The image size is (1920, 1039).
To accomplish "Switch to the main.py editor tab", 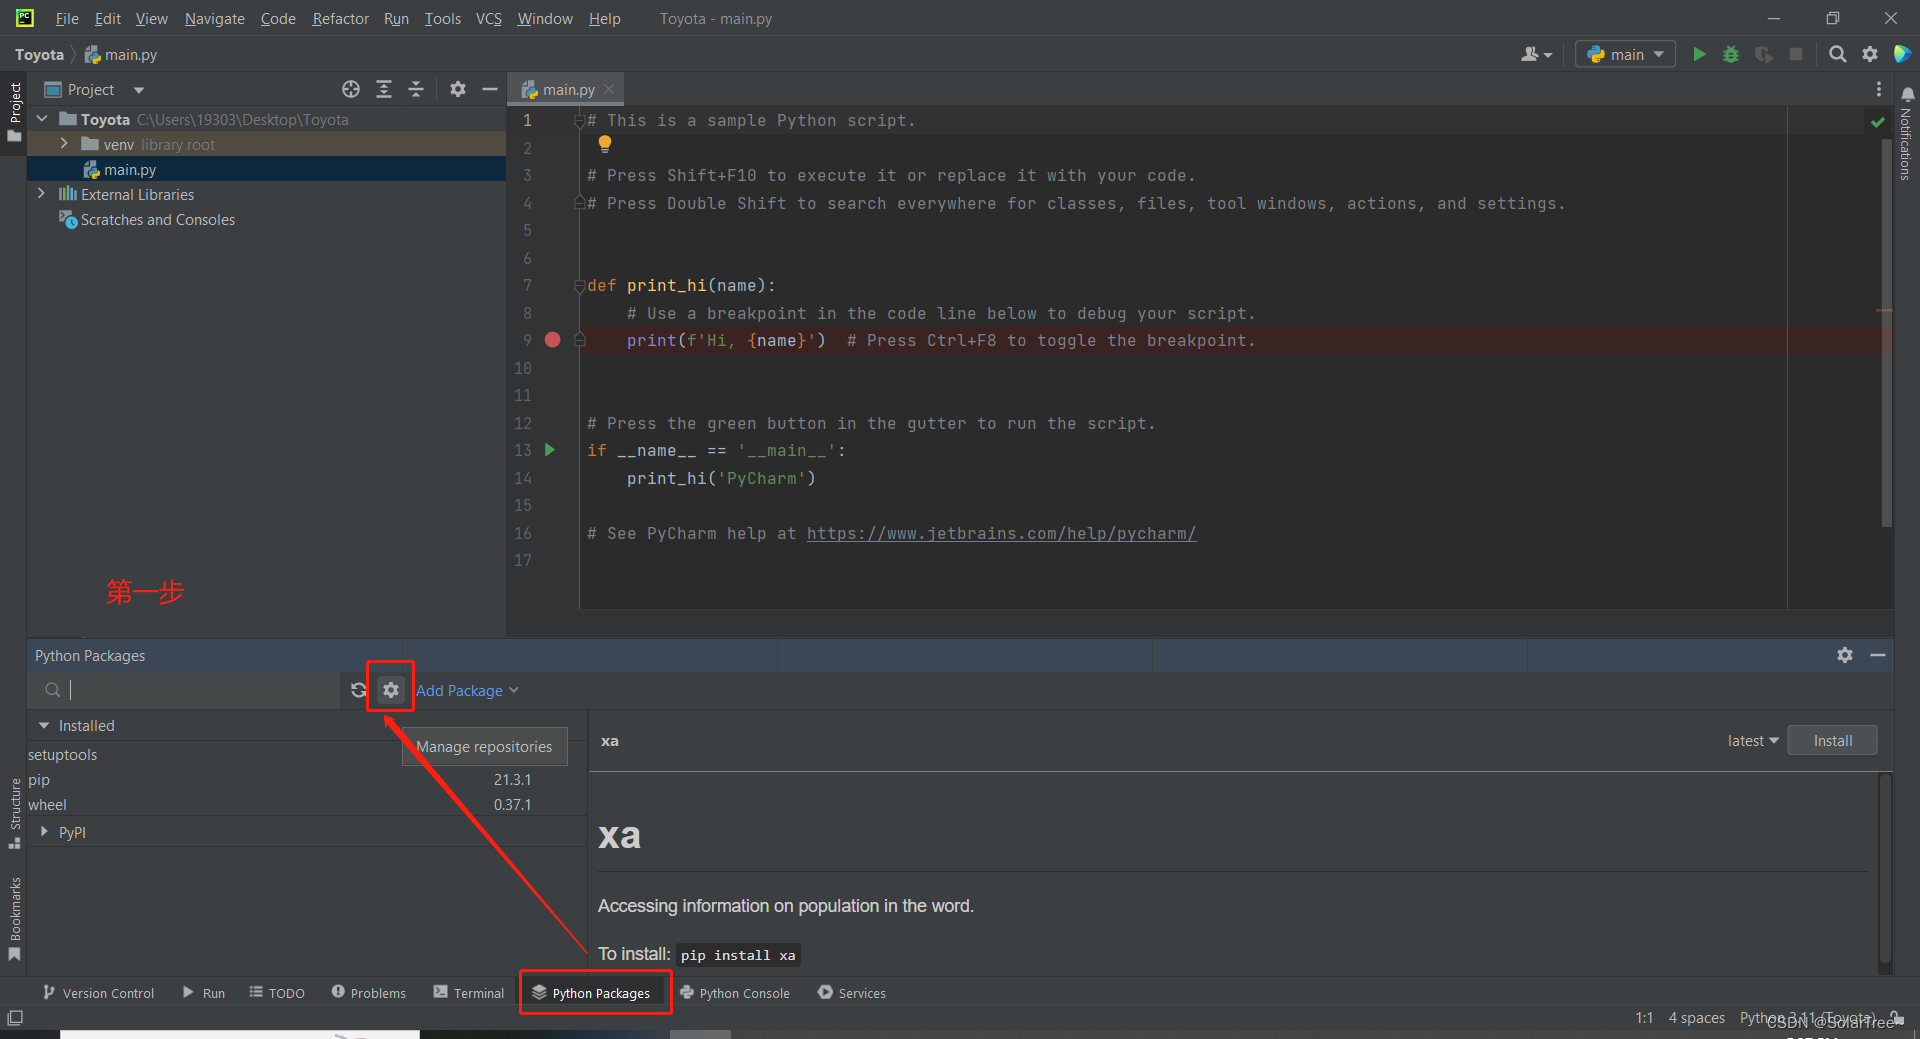I will click(x=567, y=89).
